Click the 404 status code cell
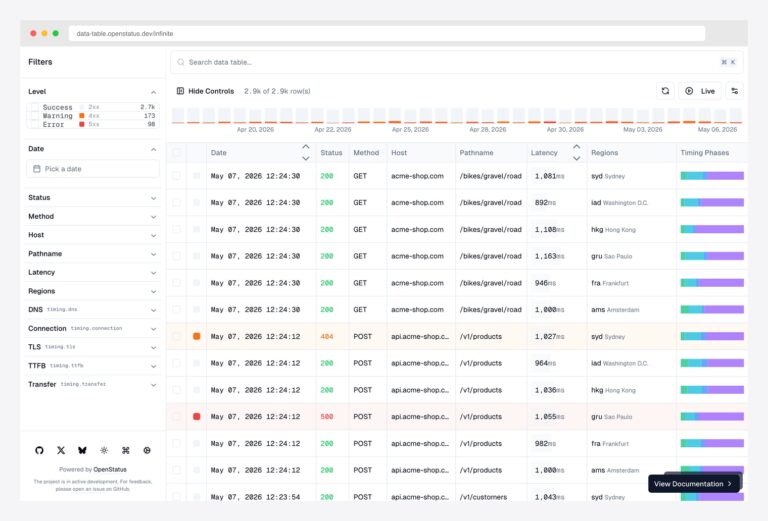 pos(327,336)
